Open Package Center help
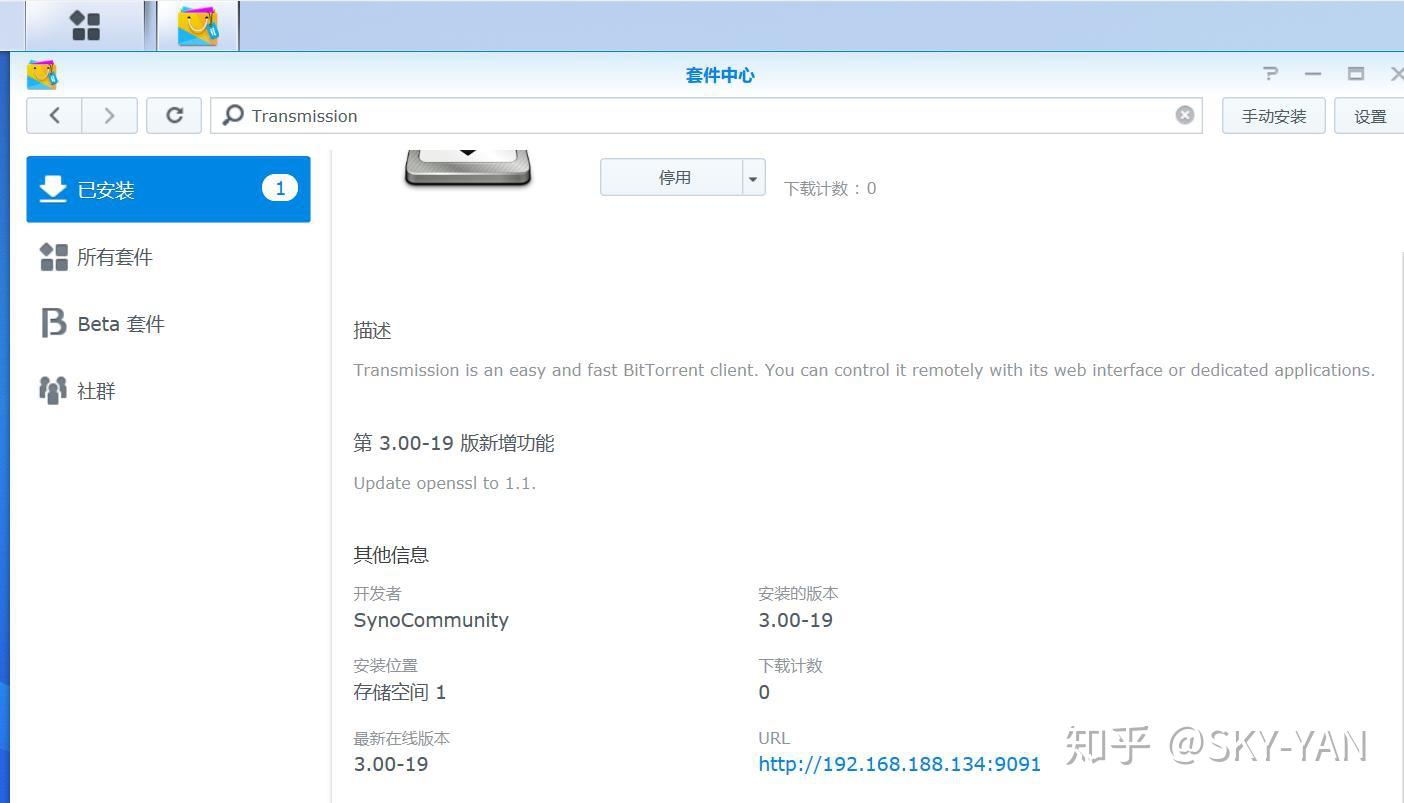1404x803 pixels. tap(1269, 73)
